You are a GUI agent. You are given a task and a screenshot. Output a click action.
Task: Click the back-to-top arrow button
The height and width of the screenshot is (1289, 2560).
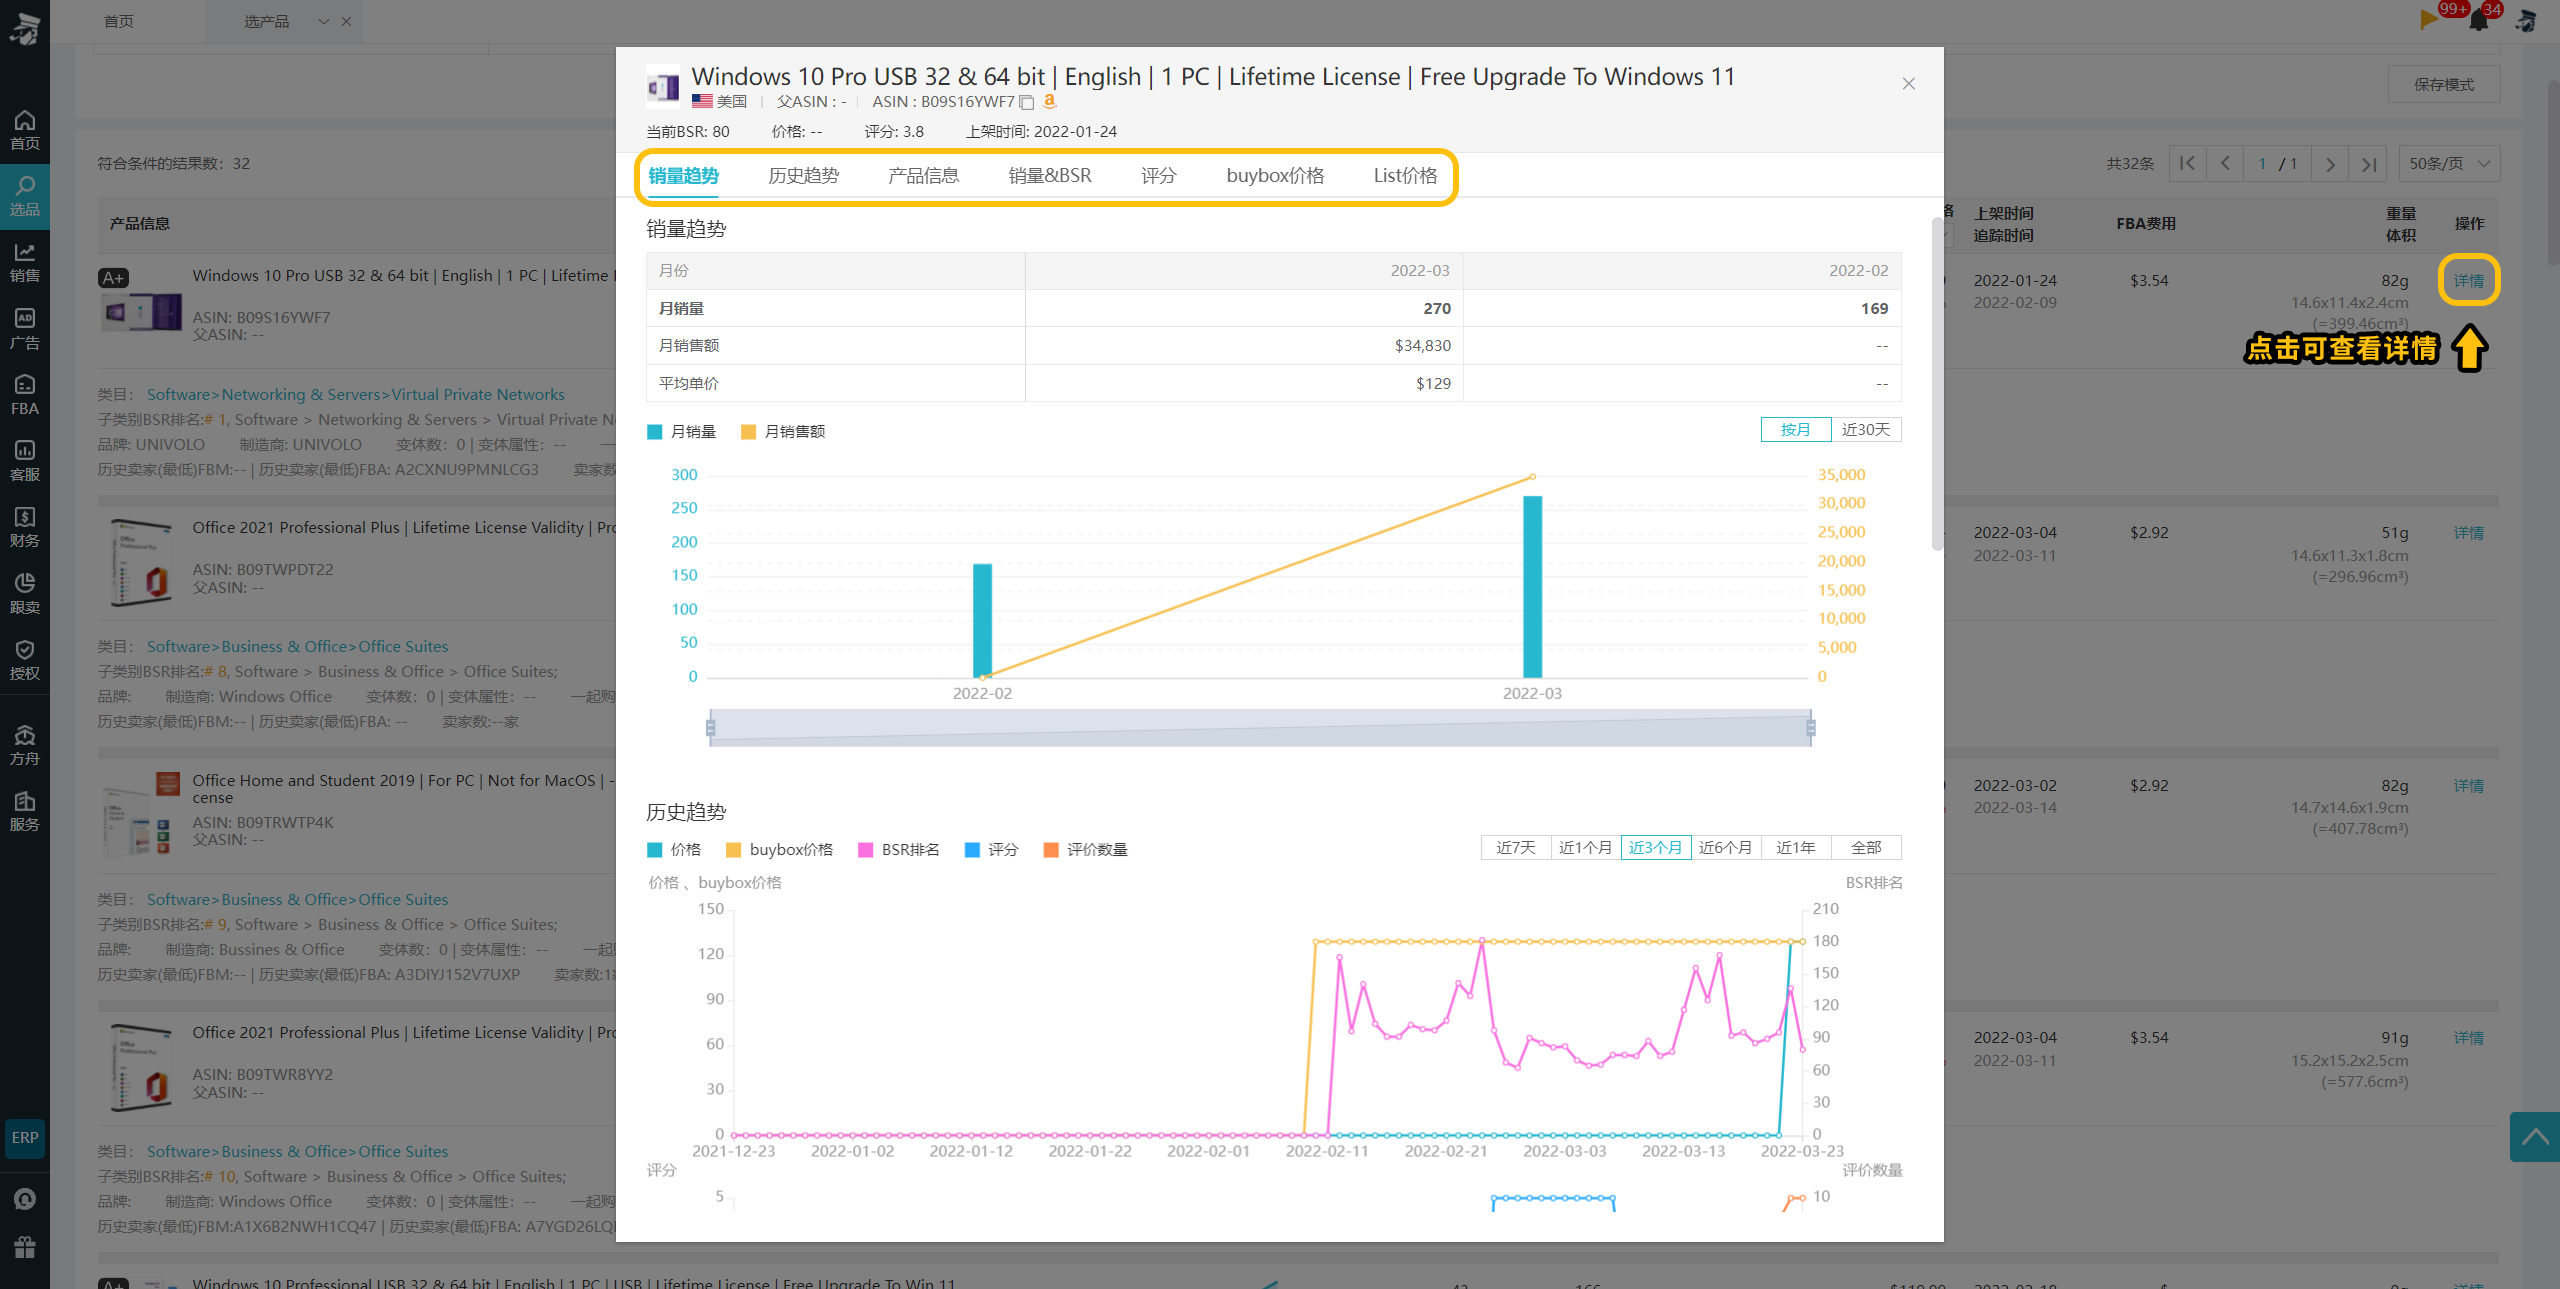pos(2535,1137)
